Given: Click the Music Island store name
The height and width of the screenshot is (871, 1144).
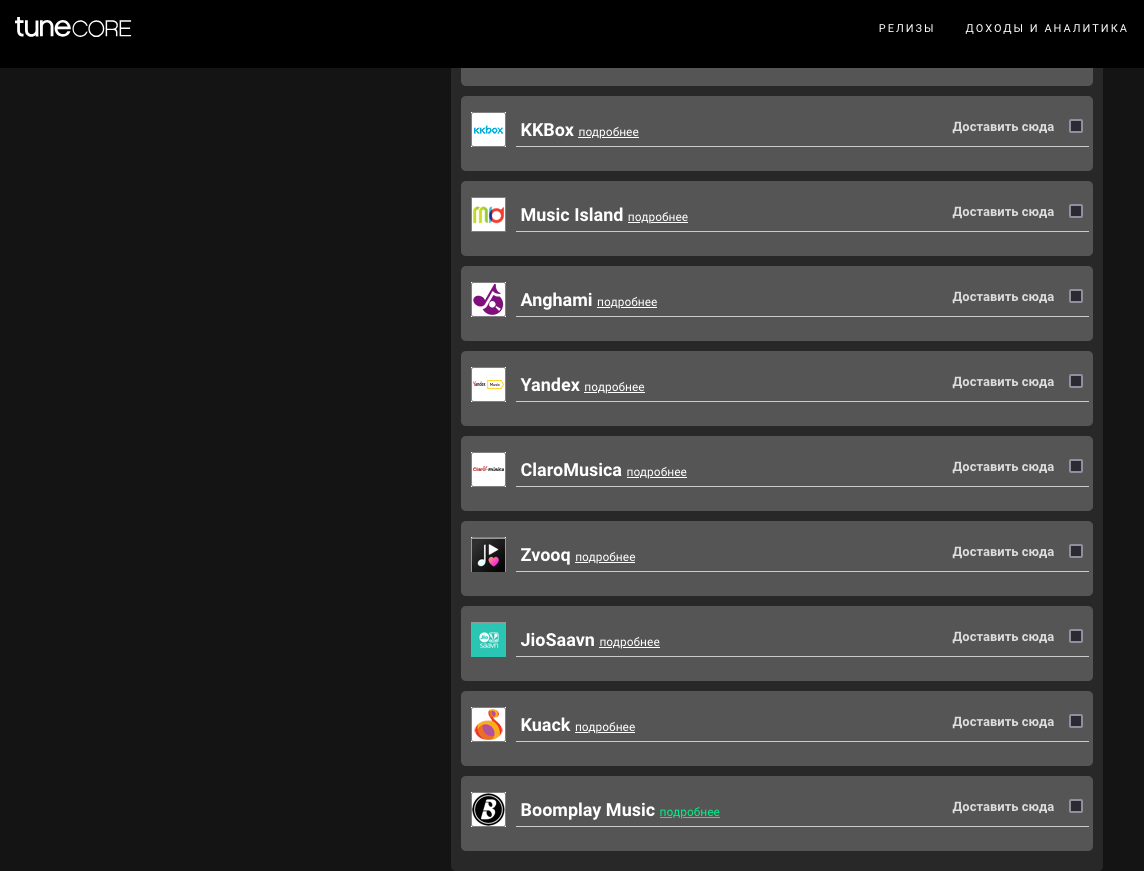Looking at the screenshot, I should click(x=572, y=215).
